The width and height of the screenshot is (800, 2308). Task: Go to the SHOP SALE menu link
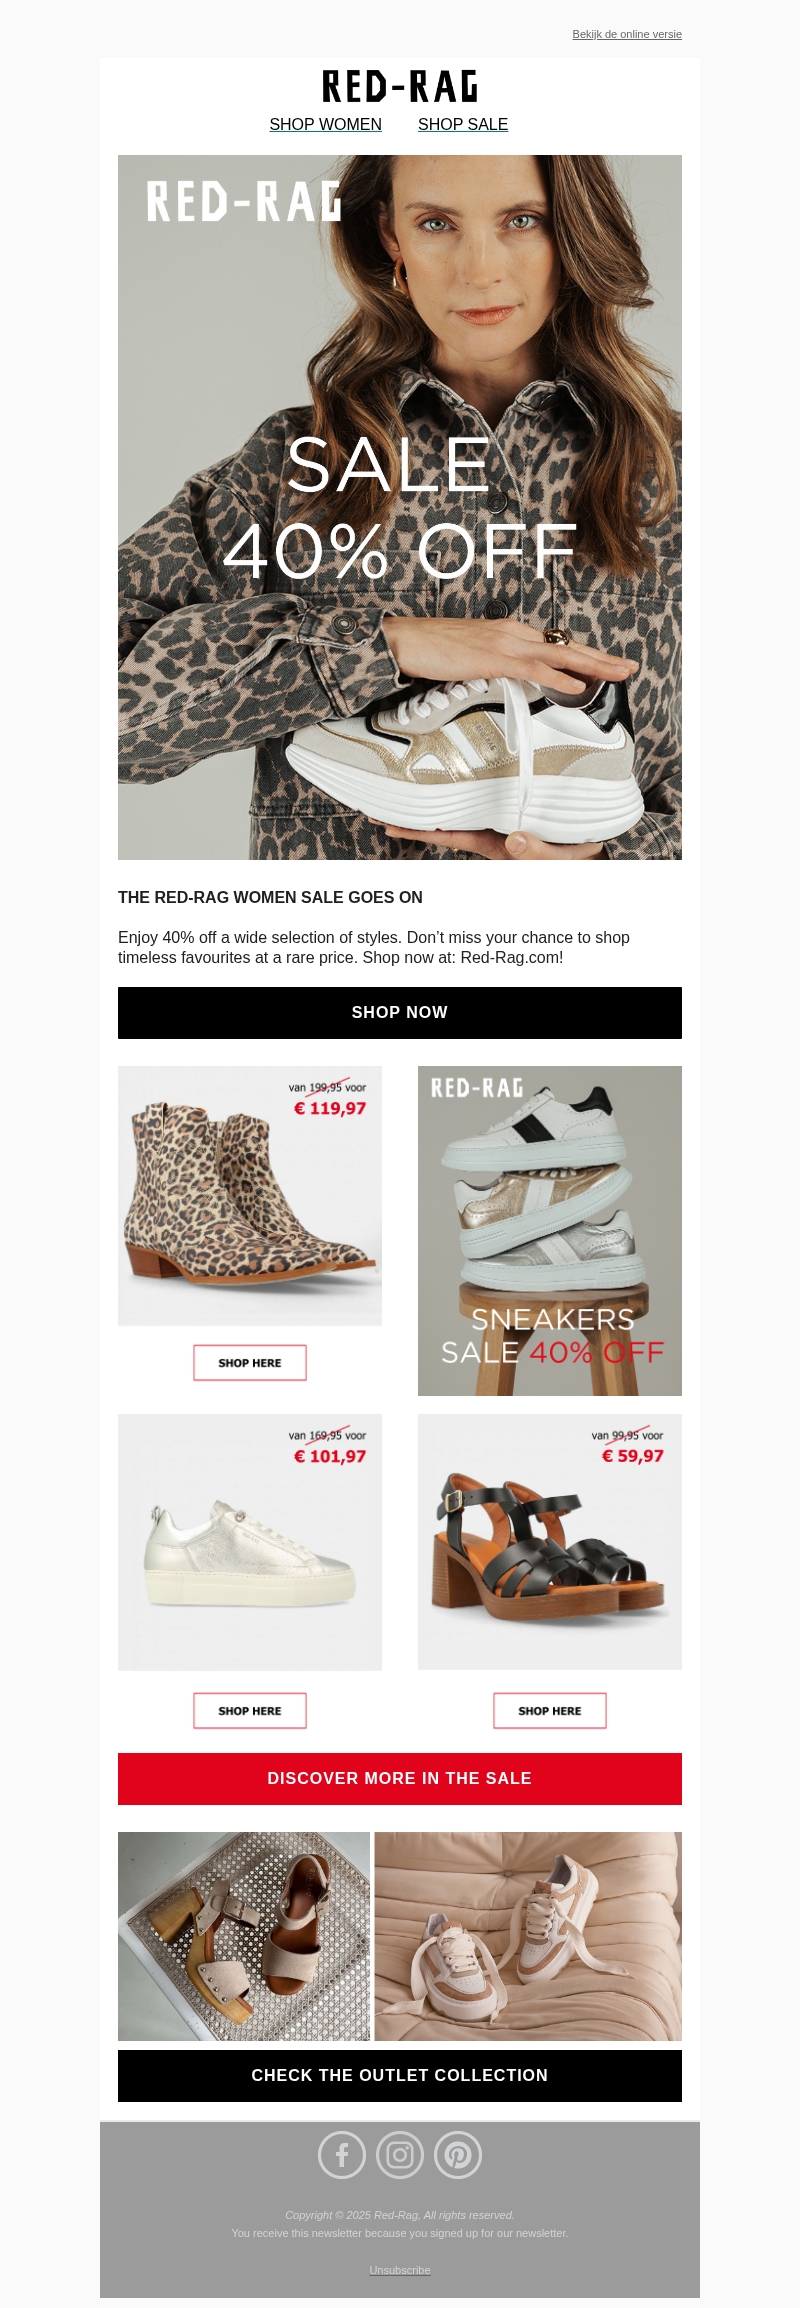463,125
